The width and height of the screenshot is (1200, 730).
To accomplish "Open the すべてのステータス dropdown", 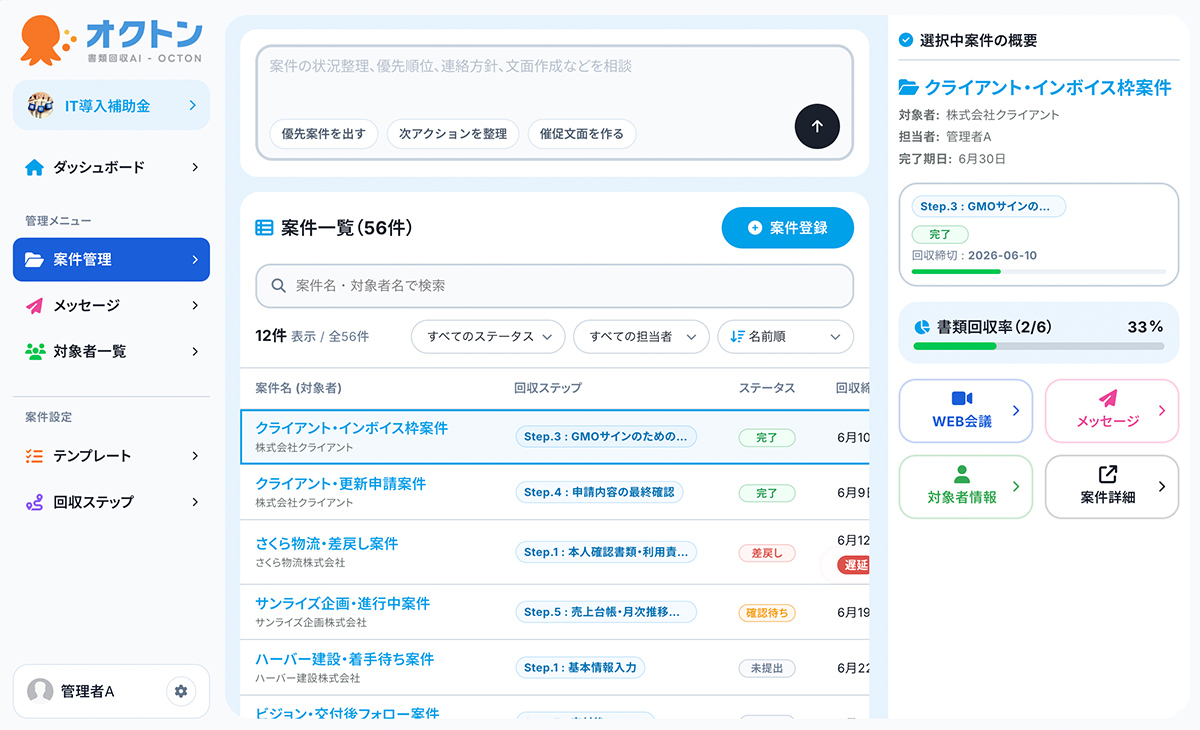I will (x=488, y=337).
